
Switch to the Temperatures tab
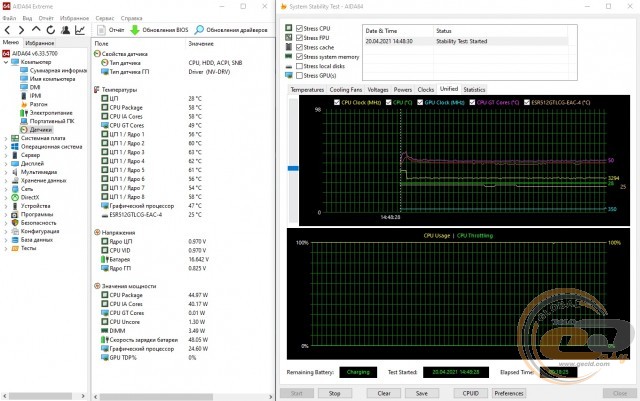307,89
